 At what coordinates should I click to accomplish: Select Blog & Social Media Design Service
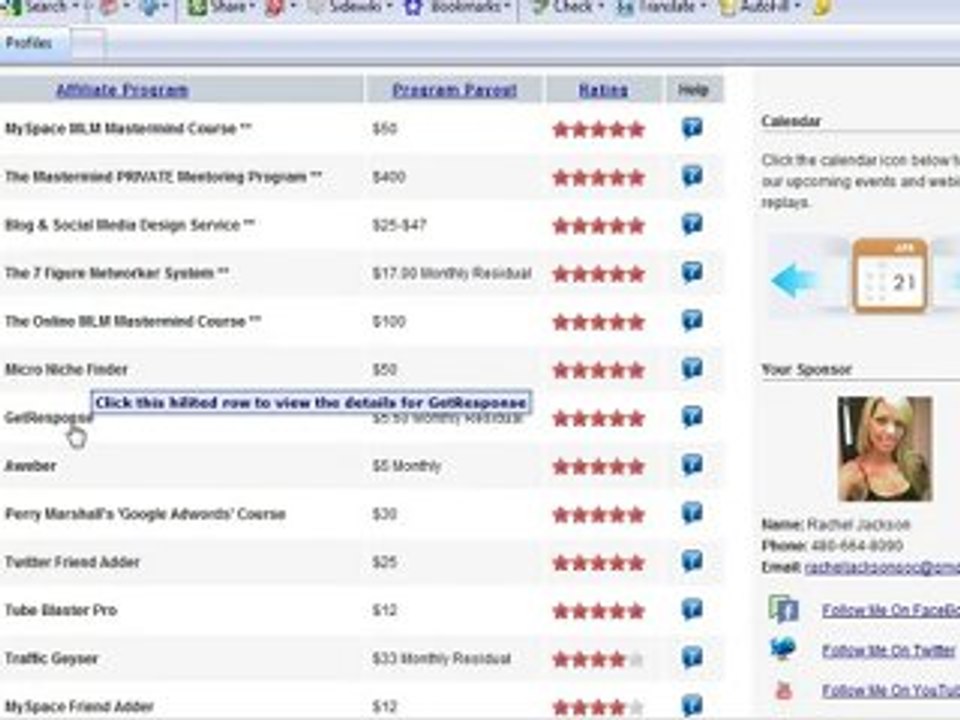pyautogui.click(x=129, y=225)
